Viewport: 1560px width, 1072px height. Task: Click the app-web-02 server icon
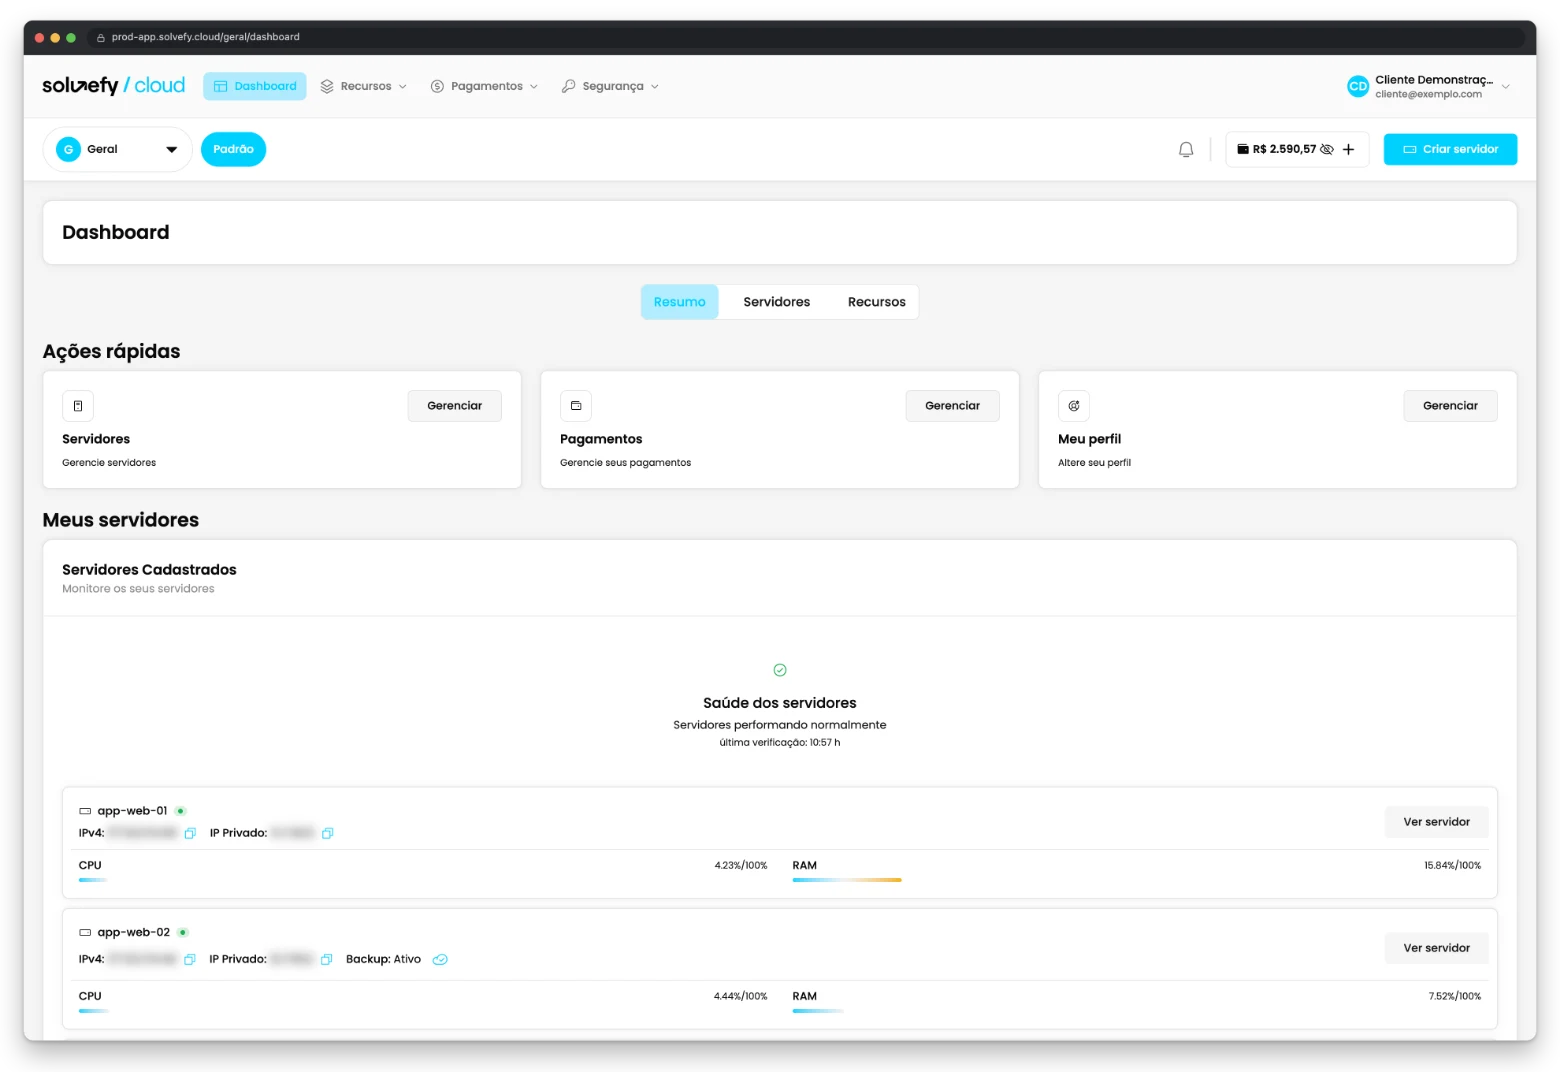(x=85, y=933)
